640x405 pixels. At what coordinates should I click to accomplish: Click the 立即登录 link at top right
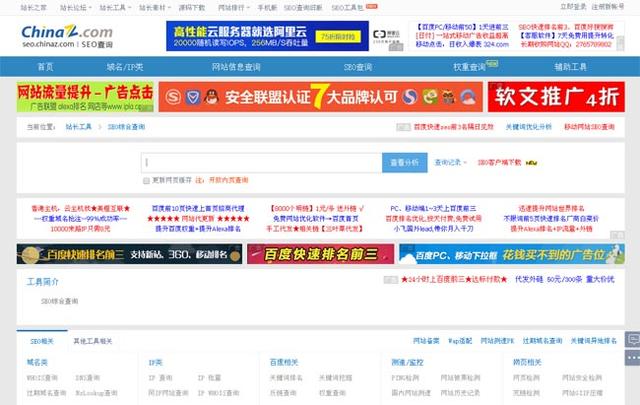573,7
